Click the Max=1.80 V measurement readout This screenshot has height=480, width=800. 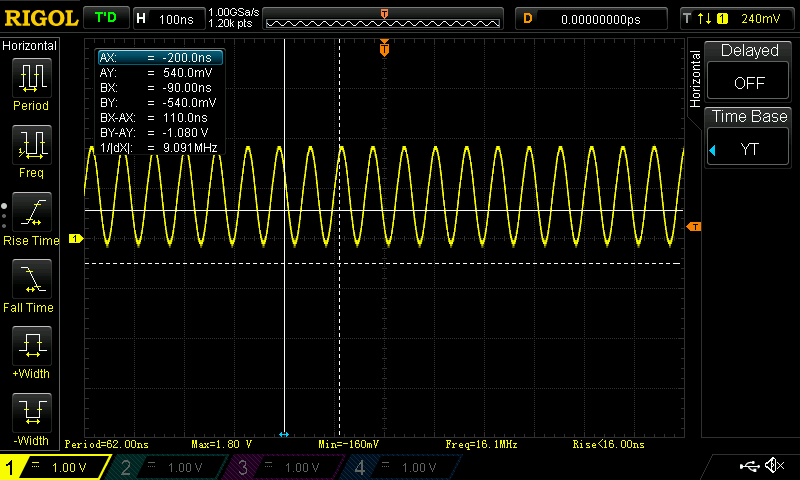pyautogui.click(x=221, y=444)
